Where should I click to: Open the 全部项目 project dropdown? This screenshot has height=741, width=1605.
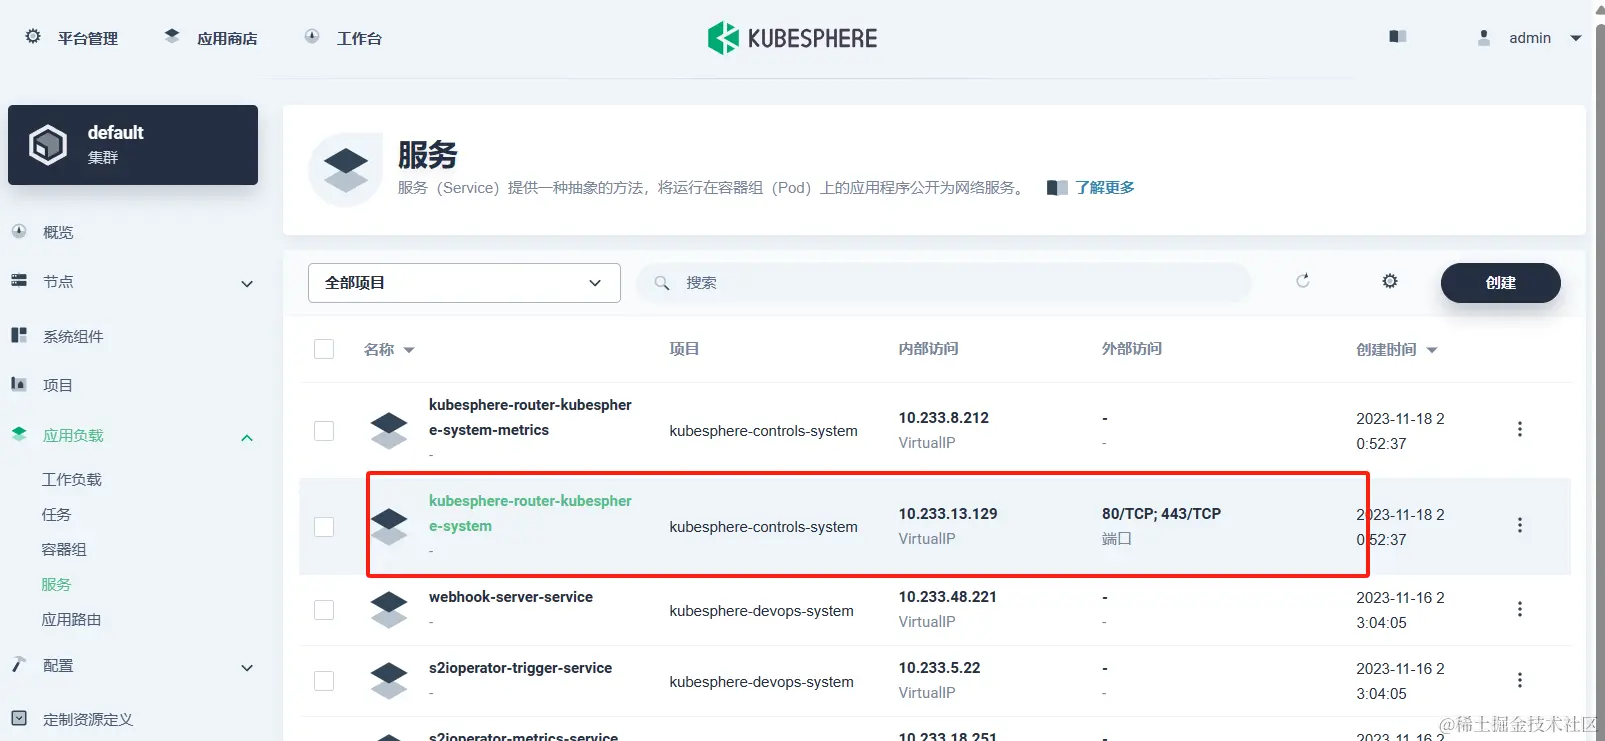point(464,283)
